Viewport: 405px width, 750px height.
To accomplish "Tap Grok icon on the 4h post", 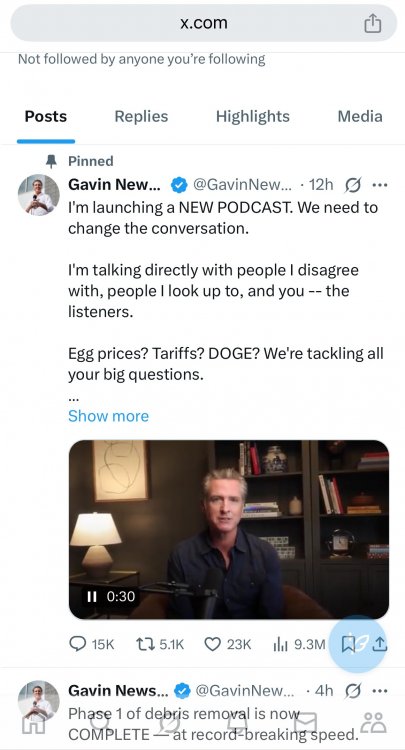I will pyautogui.click(x=352, y=691).
